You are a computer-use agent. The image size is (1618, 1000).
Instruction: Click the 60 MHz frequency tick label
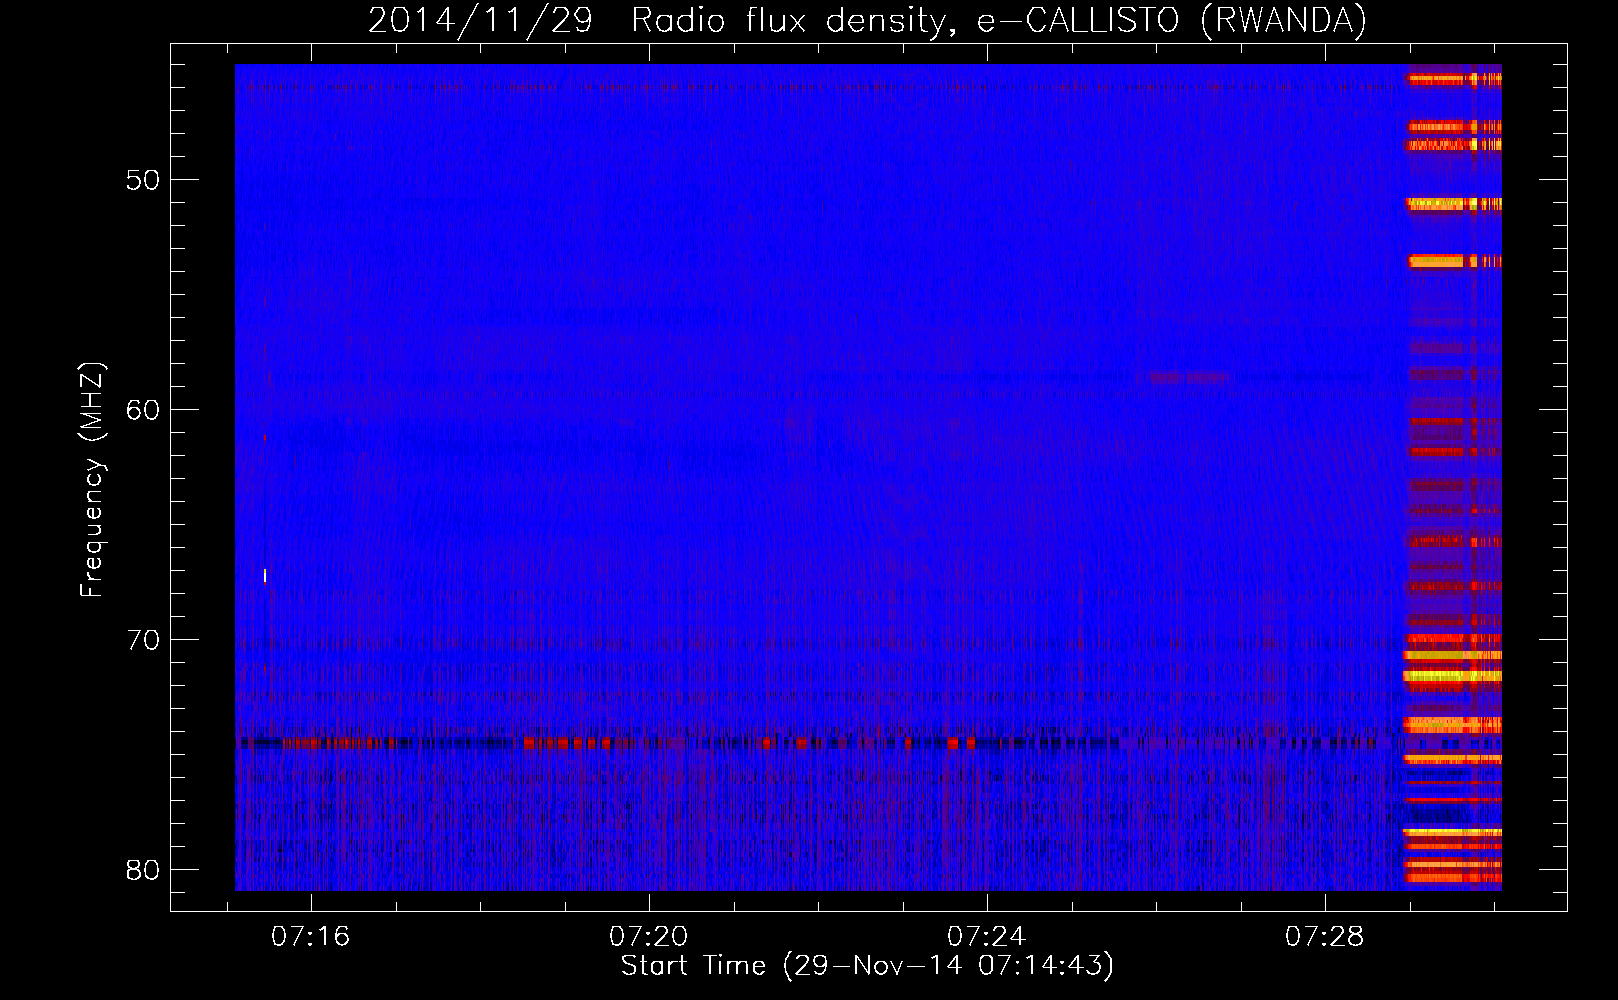pyautogui.click(x=143, y=410)
